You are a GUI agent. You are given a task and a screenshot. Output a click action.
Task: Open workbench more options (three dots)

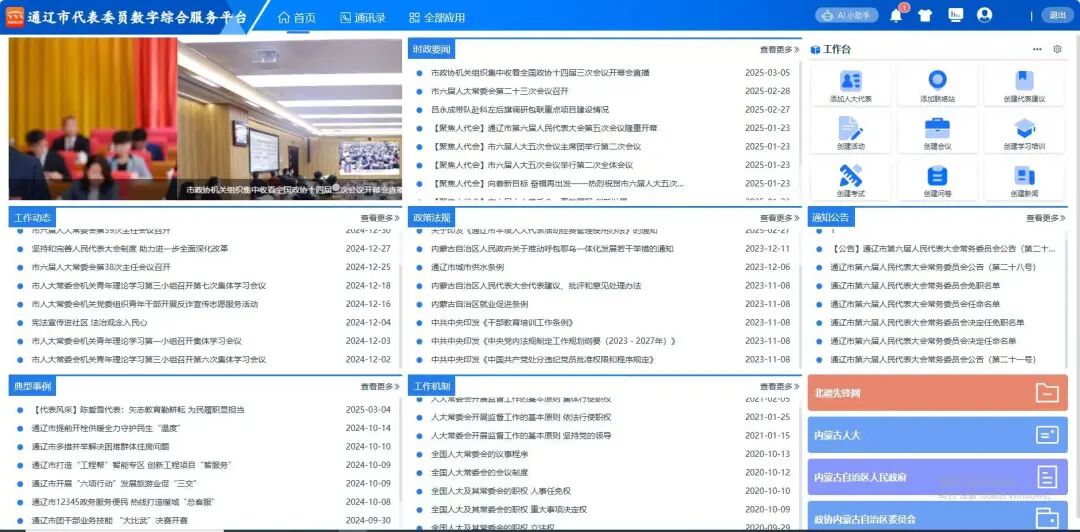click(x=1037, y=49)
